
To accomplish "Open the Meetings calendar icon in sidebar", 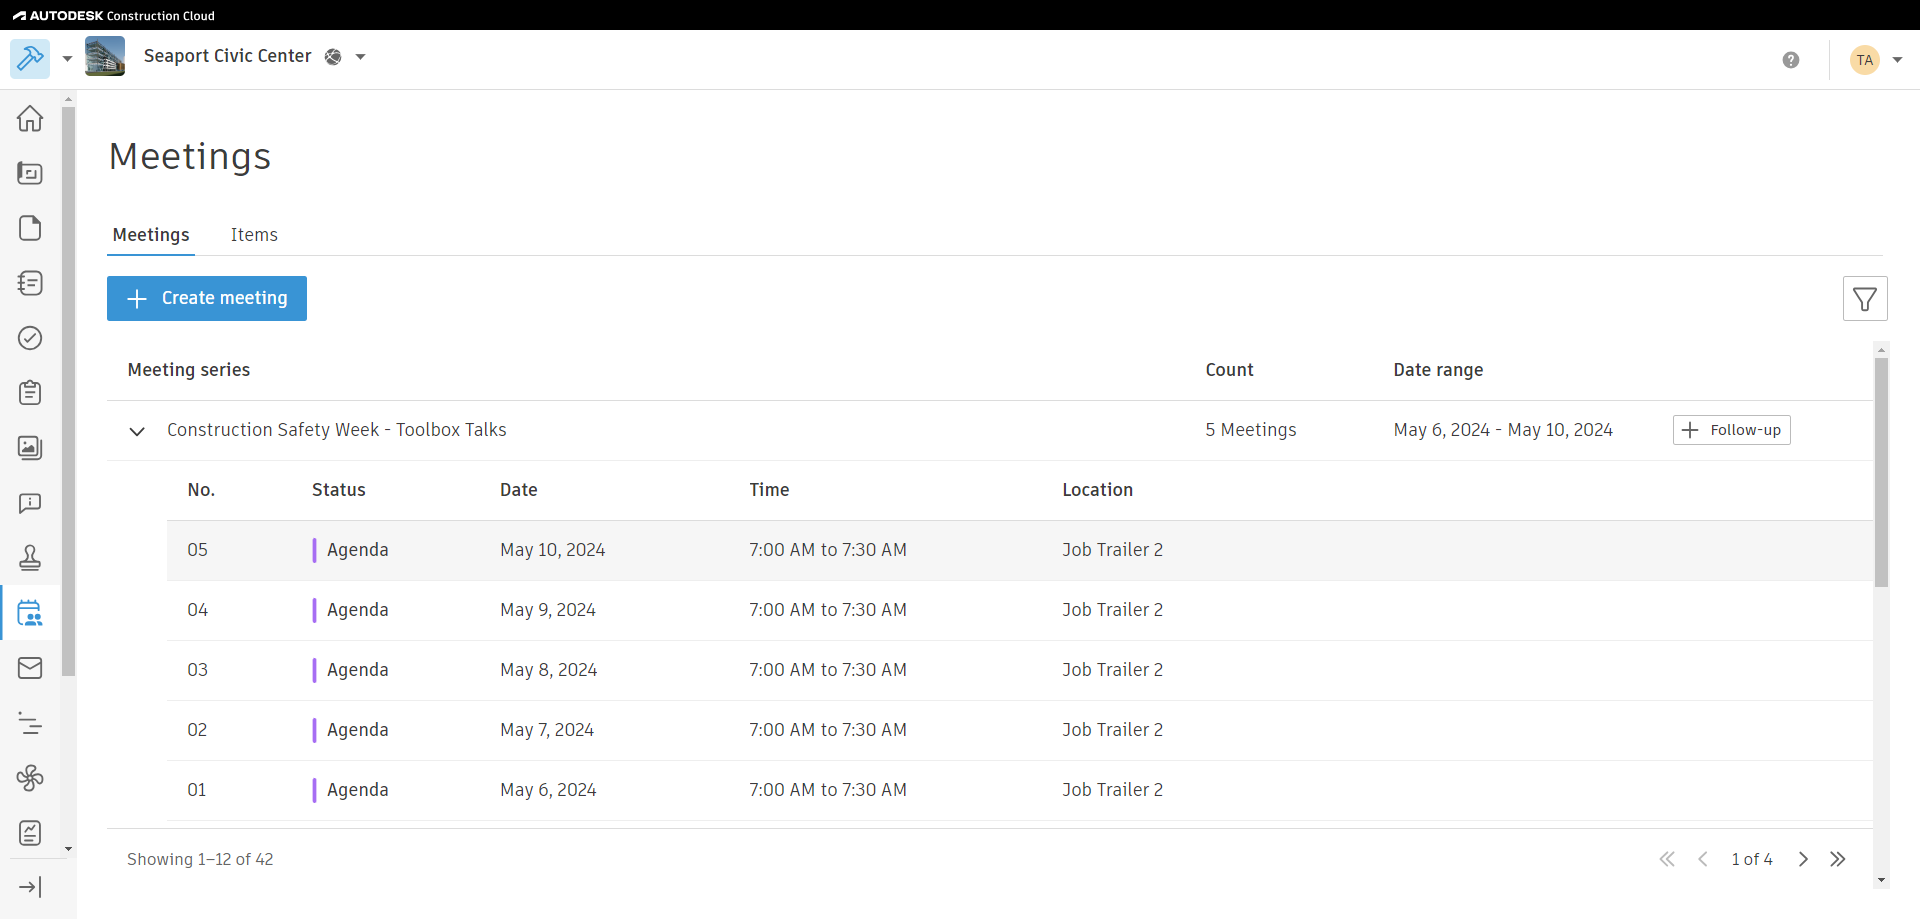I will point(30,613).
